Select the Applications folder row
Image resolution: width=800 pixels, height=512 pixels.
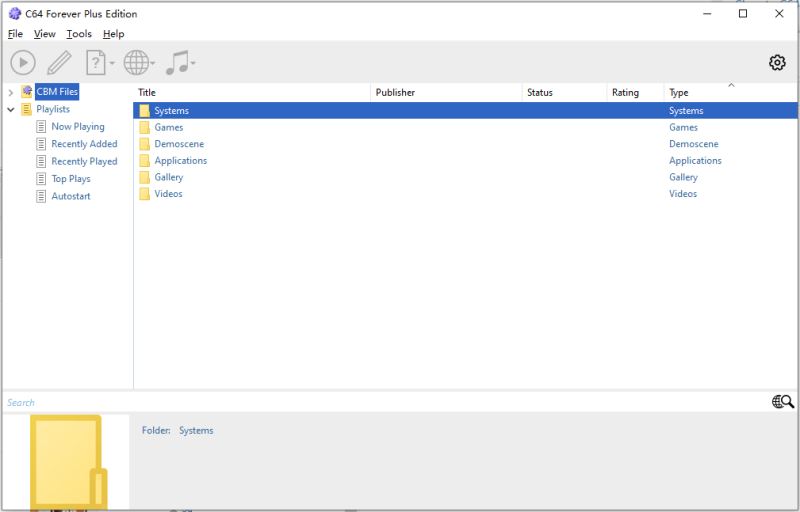465,161
